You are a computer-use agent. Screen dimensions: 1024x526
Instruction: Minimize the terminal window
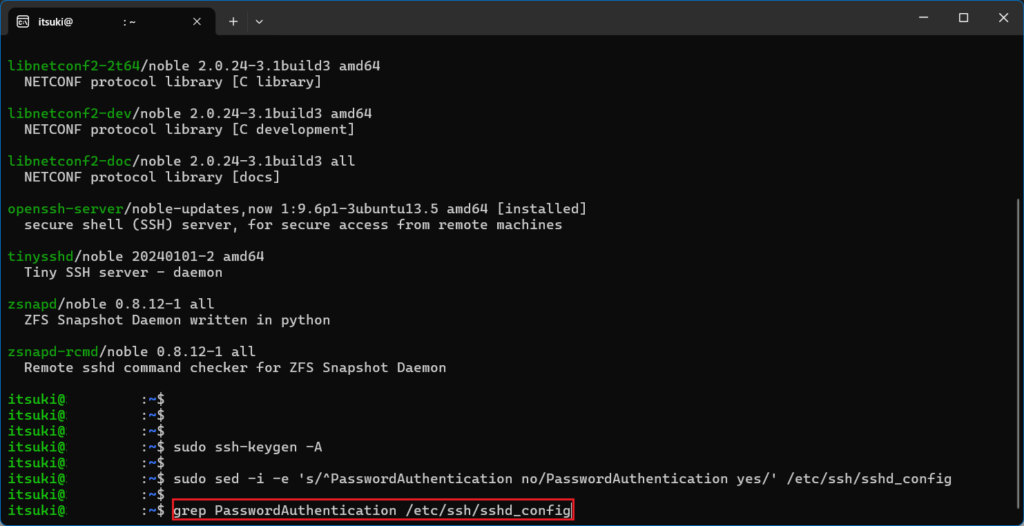[917, 18]
